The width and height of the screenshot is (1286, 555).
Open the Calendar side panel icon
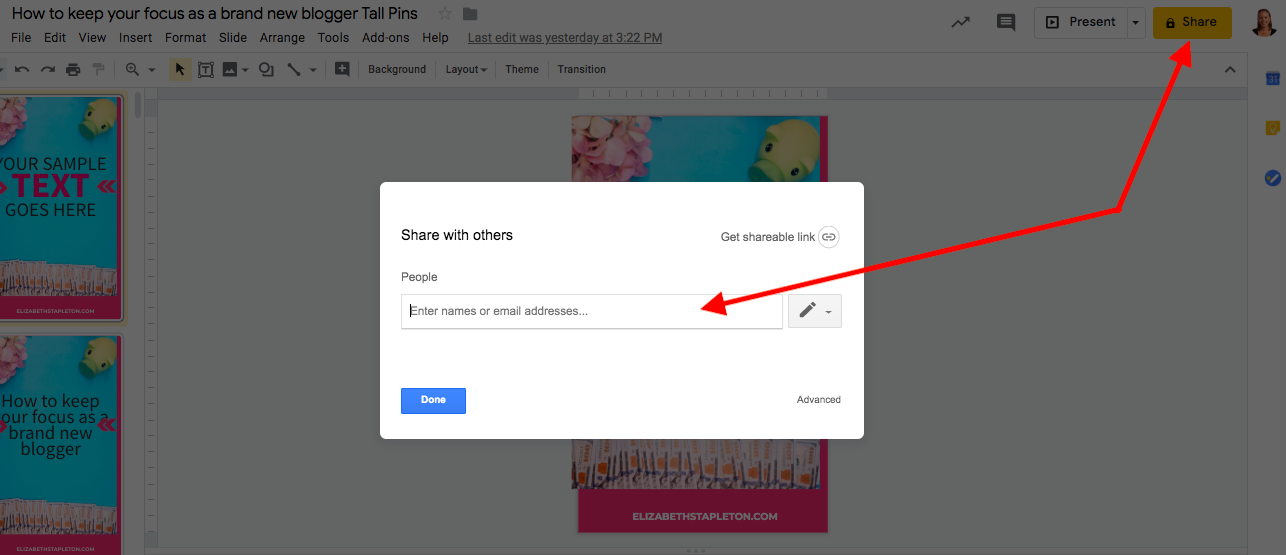1272,78
